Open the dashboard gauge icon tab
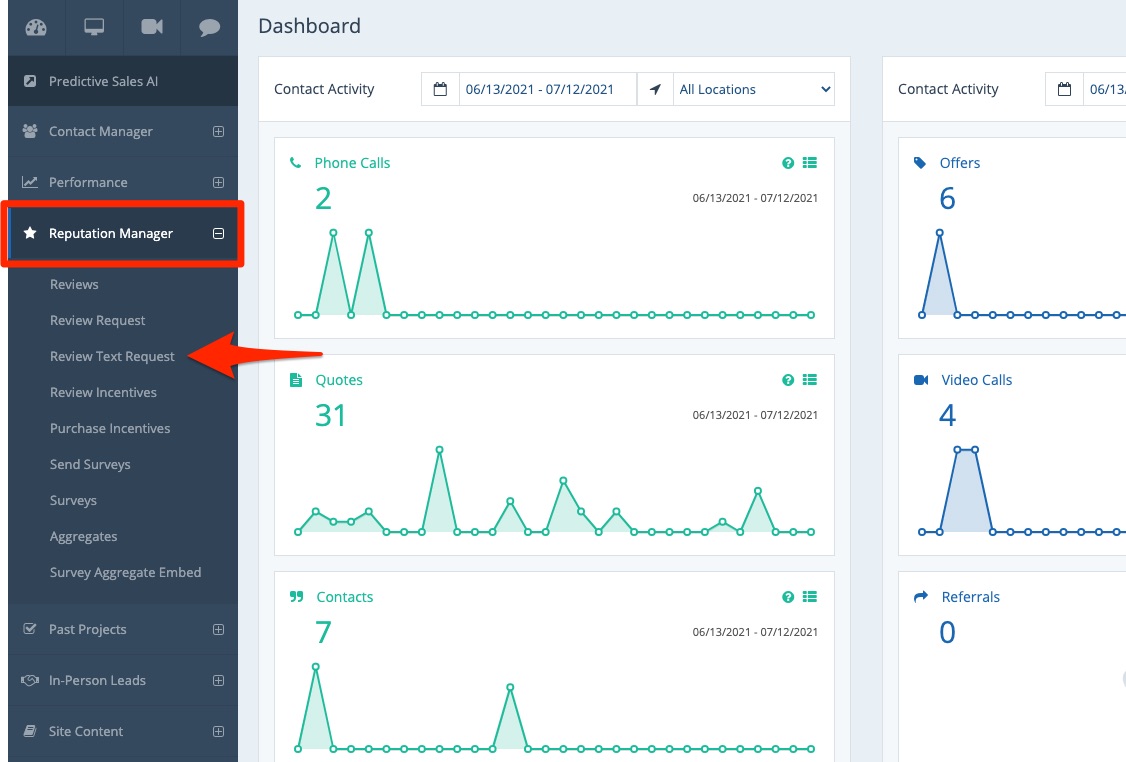Viewport: 1126px width, 762px height. pos(36,27)
